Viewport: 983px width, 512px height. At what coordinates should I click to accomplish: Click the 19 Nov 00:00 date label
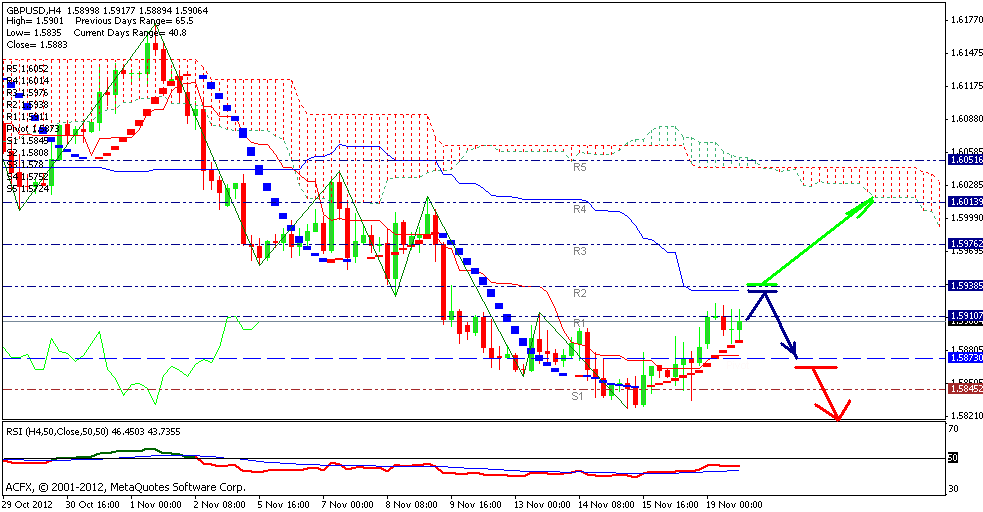coord(734,505)
